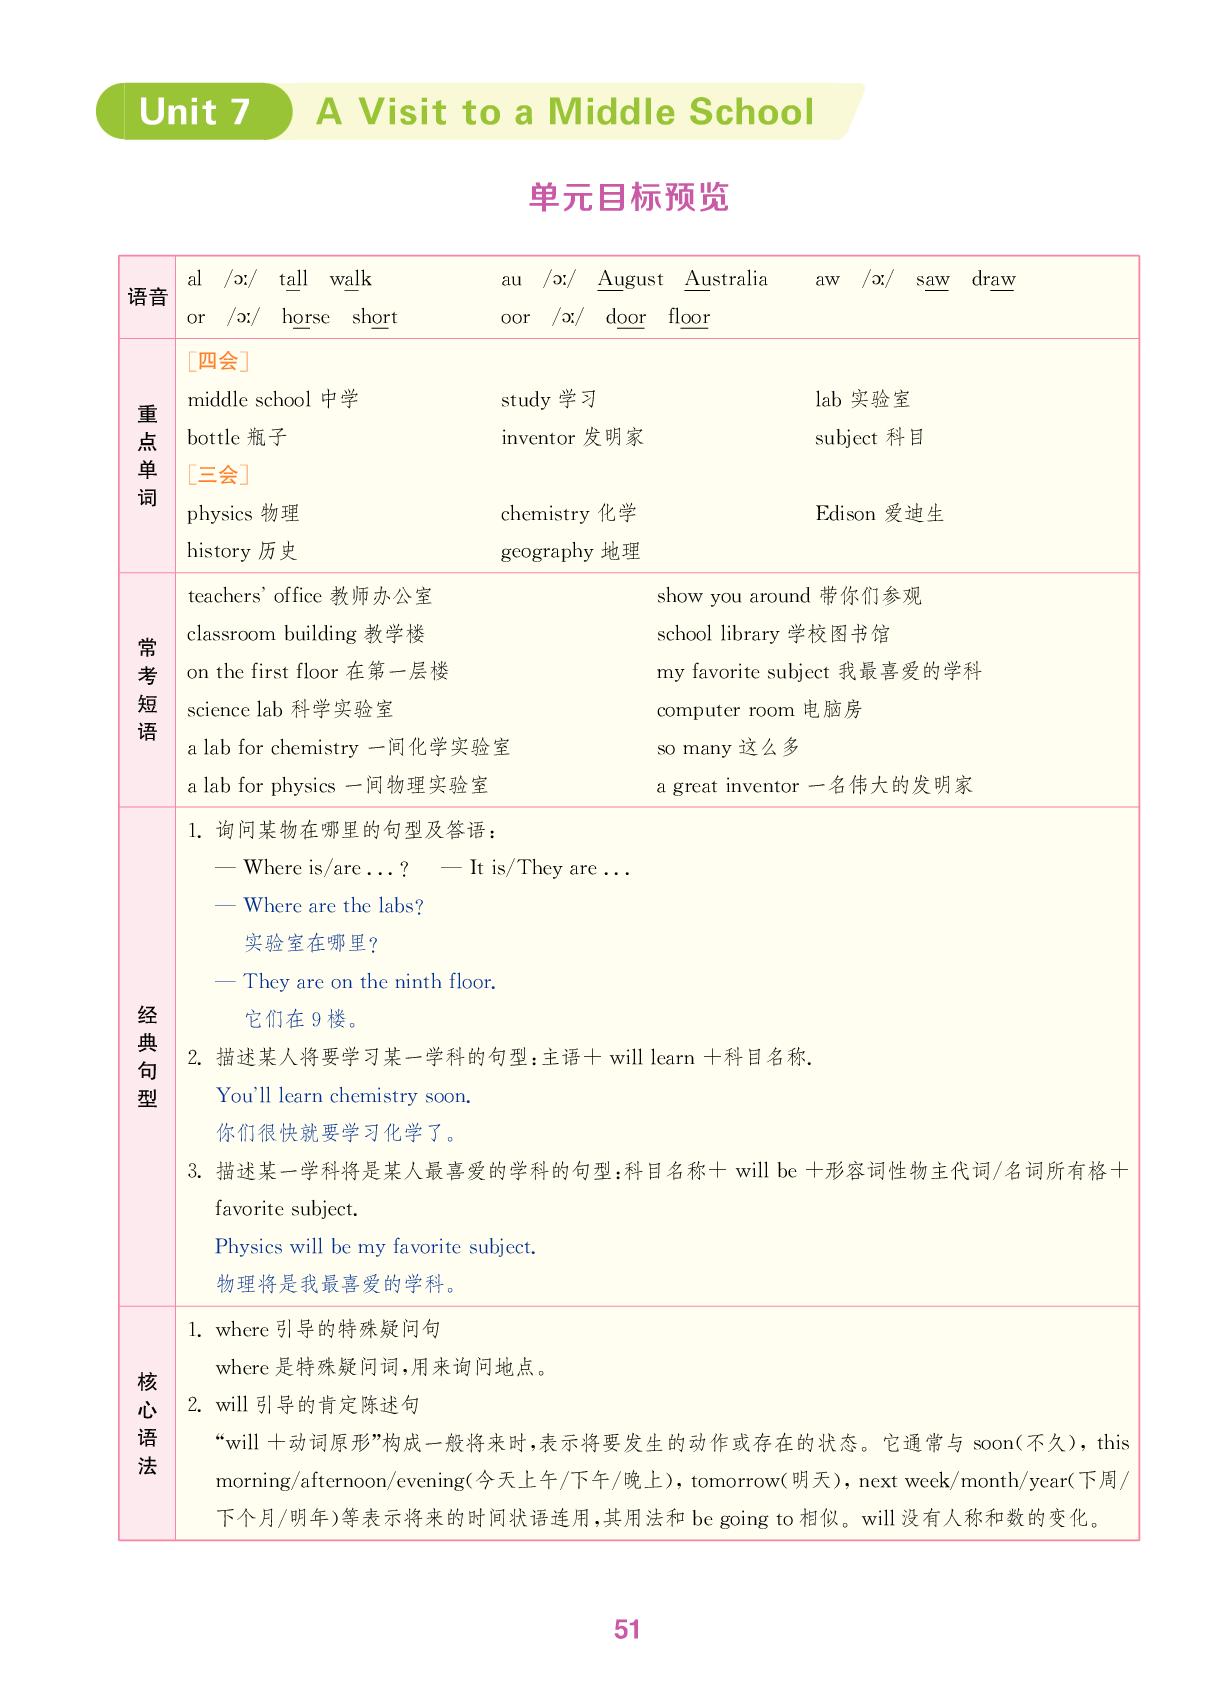This screenshot has width=1224, height=1706.
Task: Click the orange [四会] tag
Action: click(x=218, y=361)
